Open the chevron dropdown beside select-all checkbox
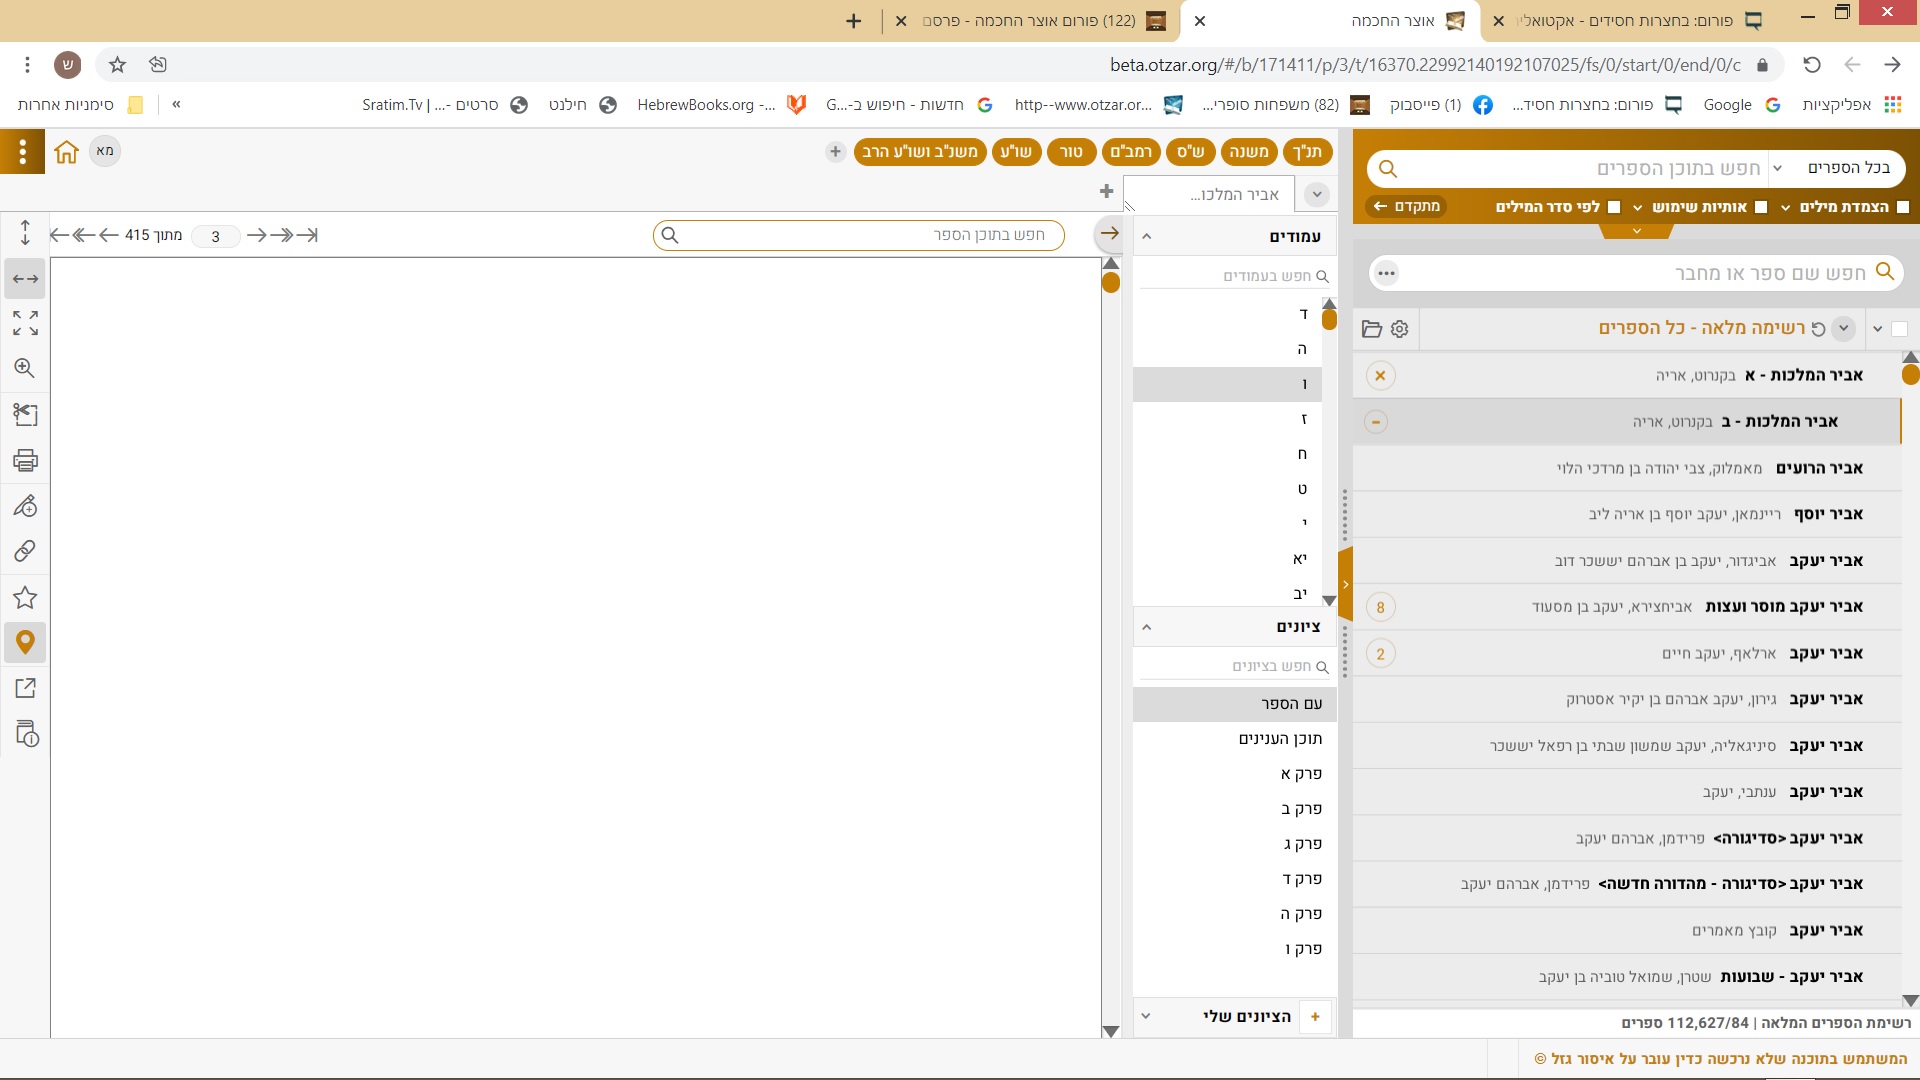The width and height of the screenshot is (1920, 1080). click(x=1877, y=329)
